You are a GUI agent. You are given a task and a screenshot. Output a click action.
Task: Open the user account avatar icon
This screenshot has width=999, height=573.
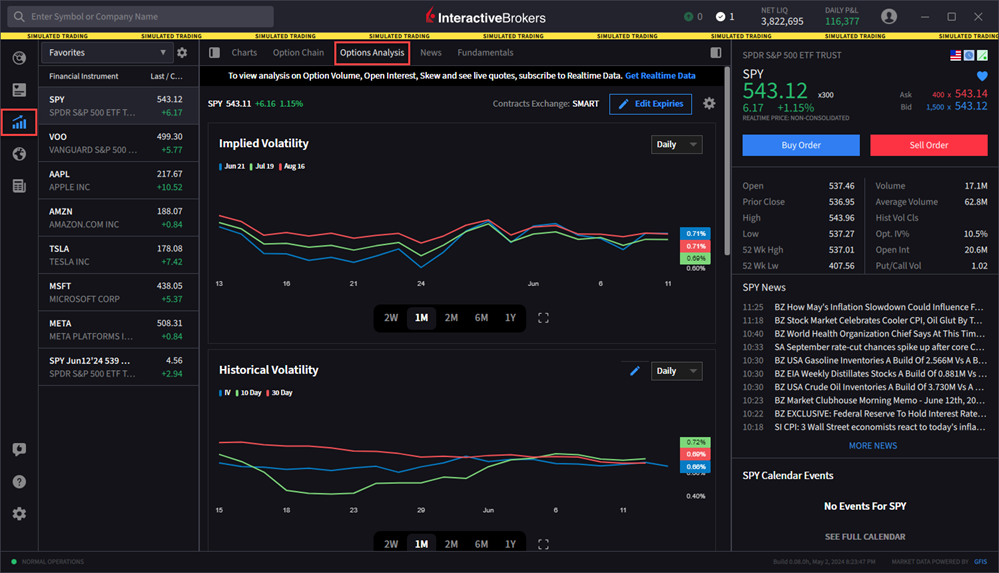889,17
